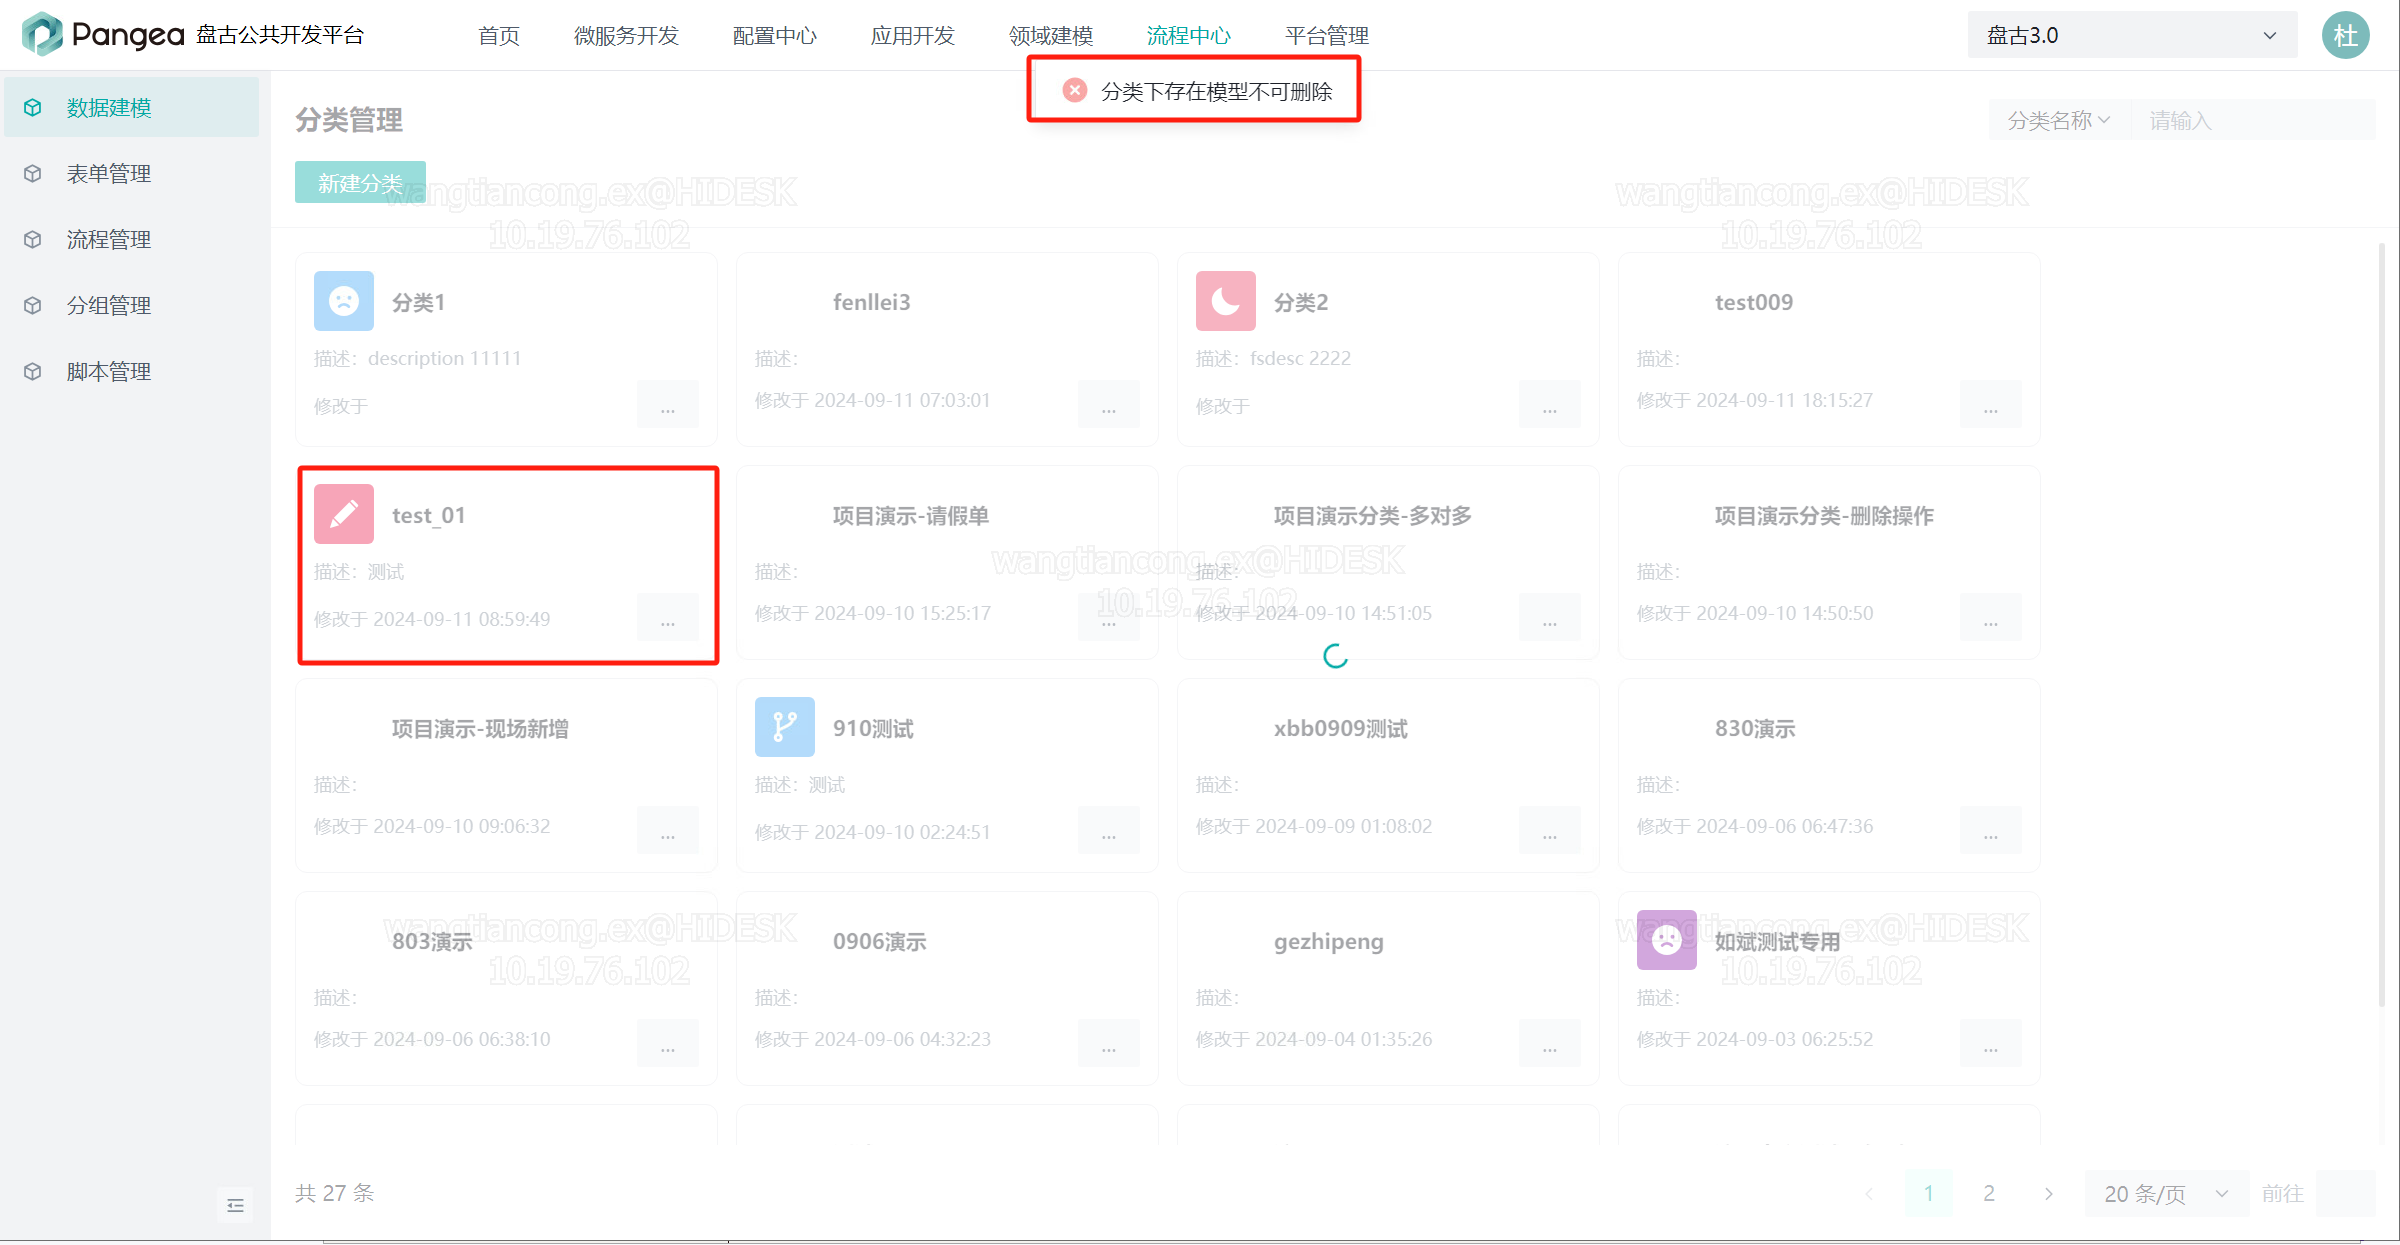The width and height of the screenshot is (2400, 1245).
Task: Go to page 2
Action: [x=1989, y=1193]
